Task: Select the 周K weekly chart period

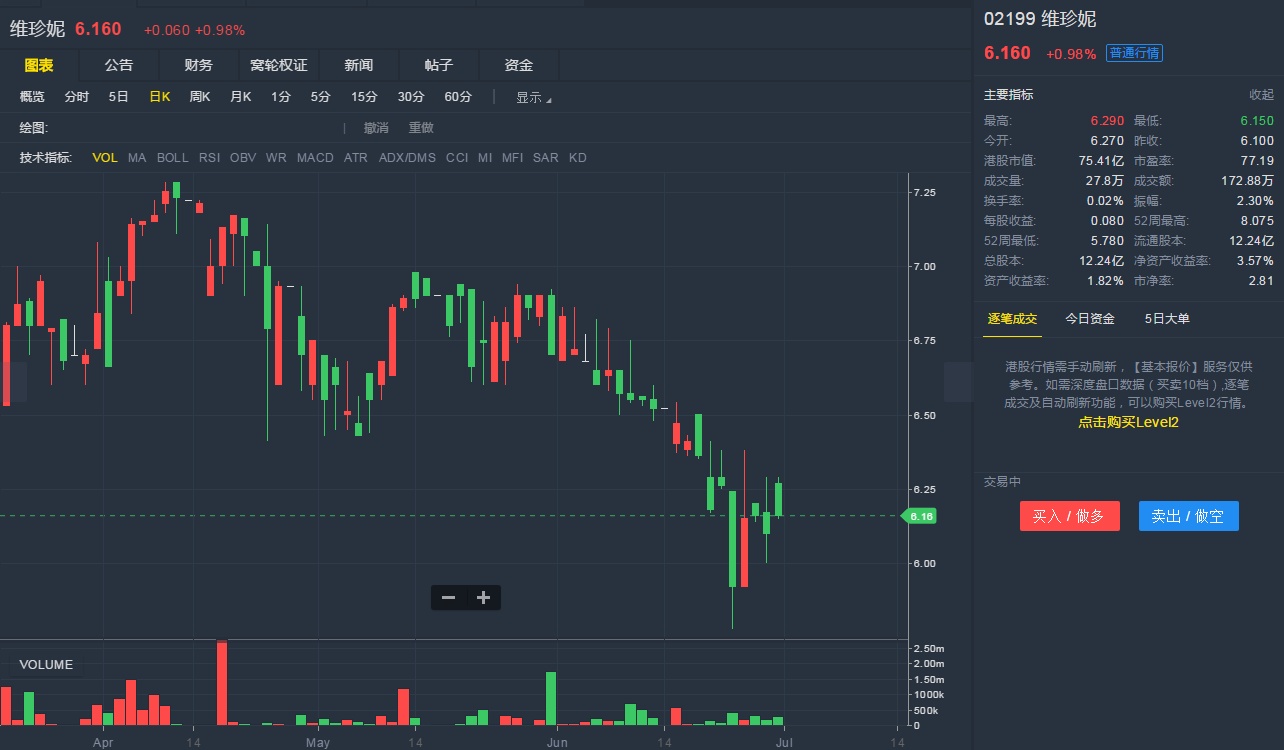Action: 200,97
